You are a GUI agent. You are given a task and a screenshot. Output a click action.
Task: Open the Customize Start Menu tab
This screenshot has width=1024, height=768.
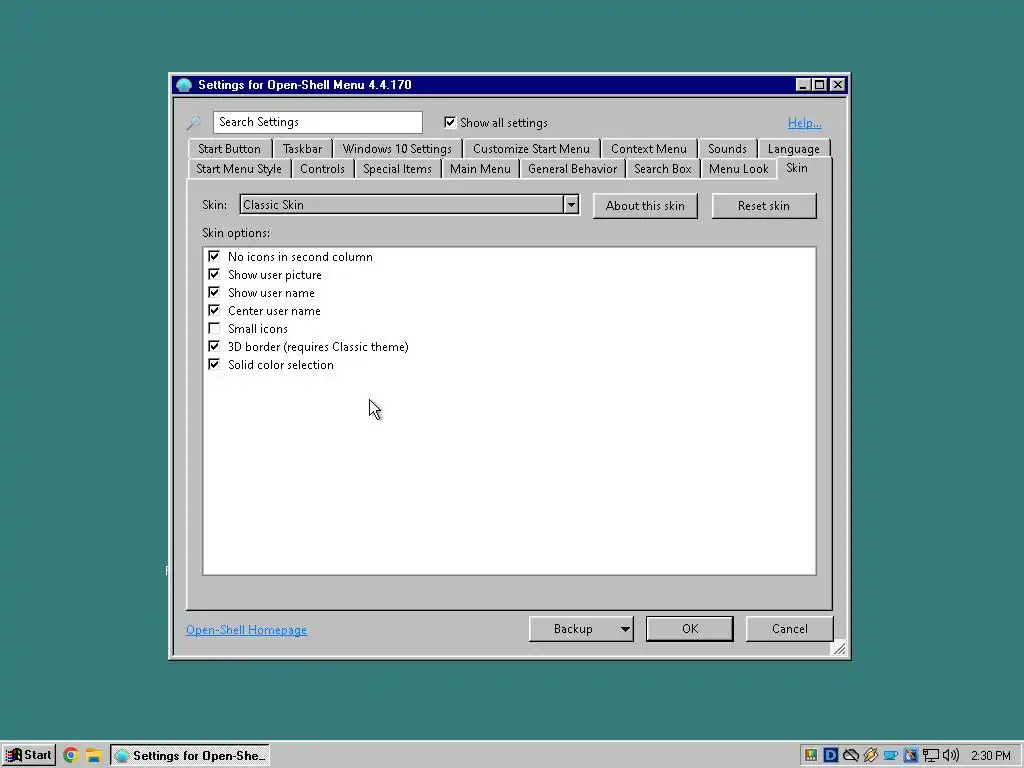[531, 149]
